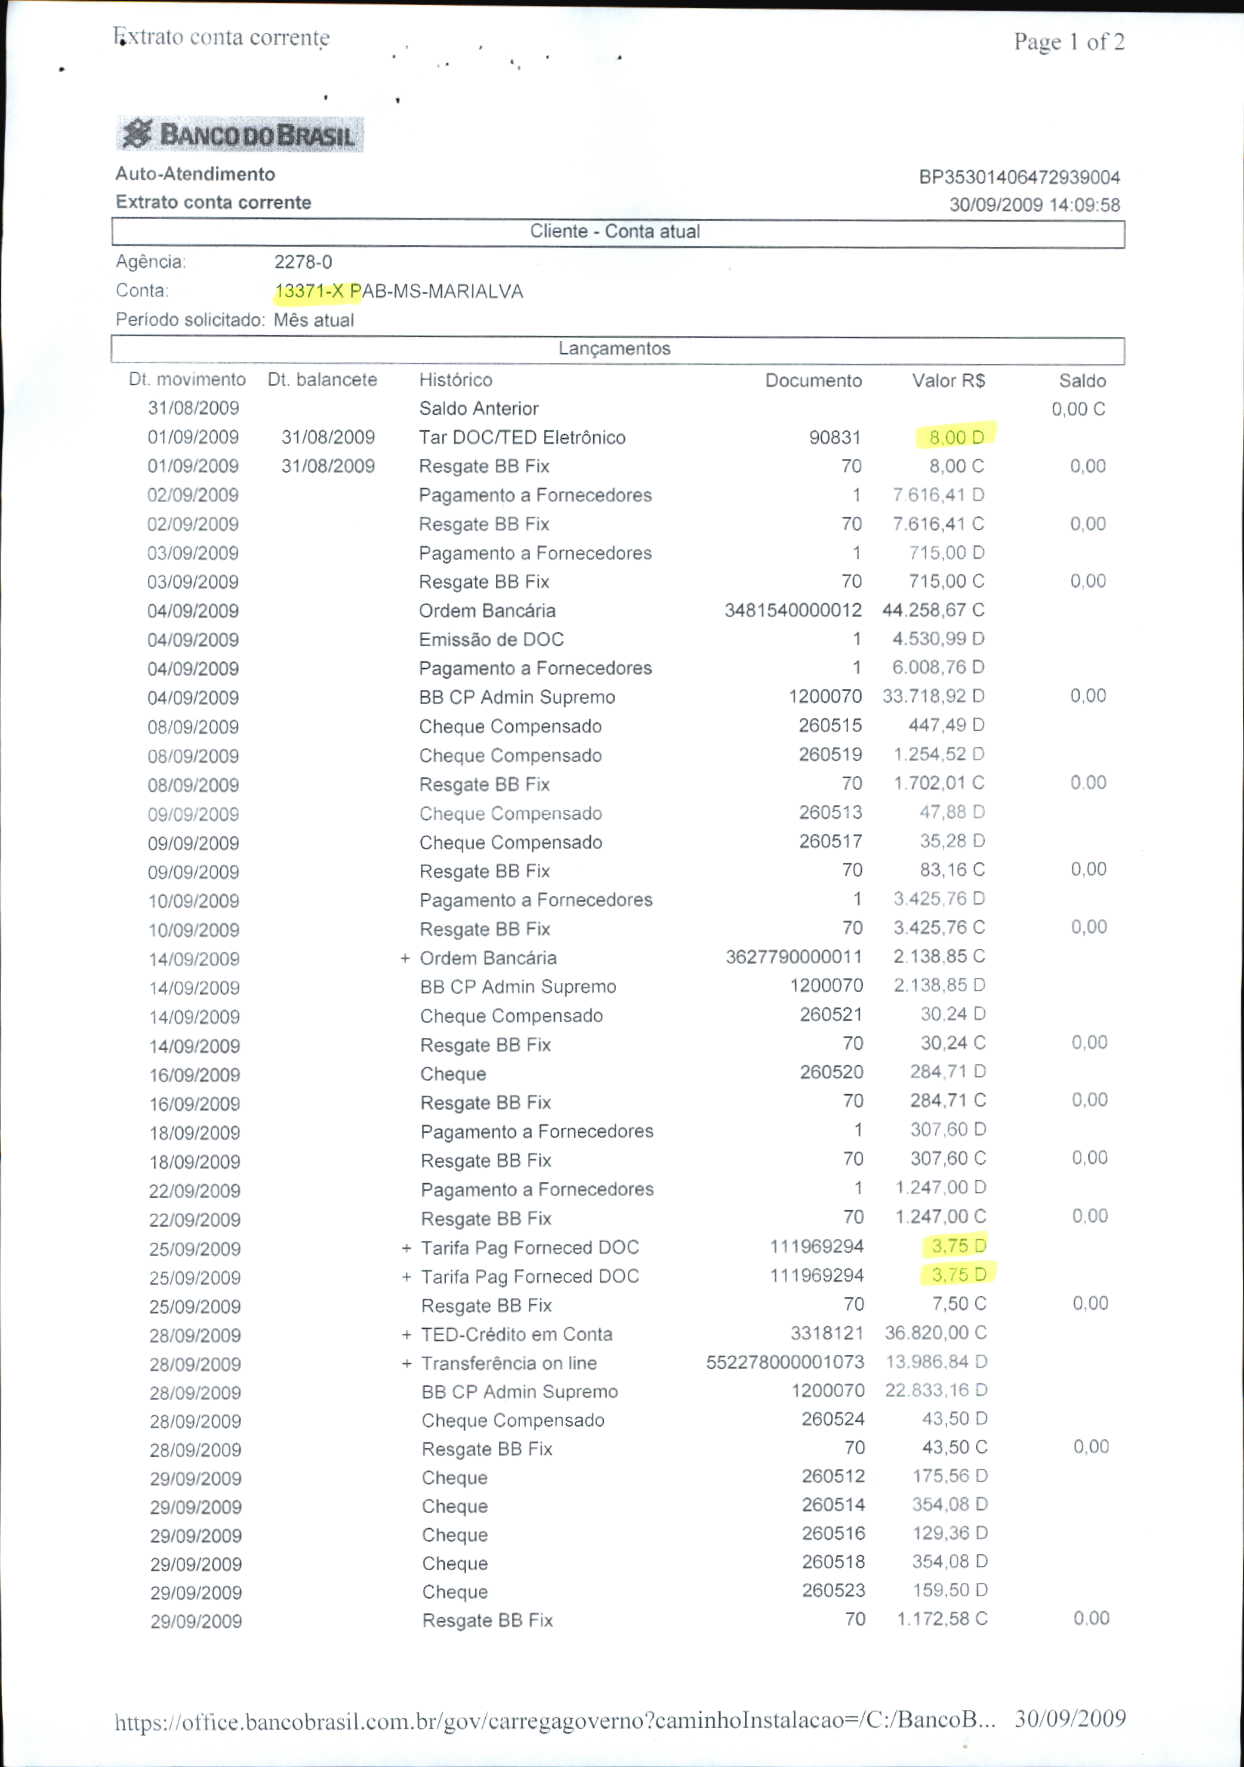Screen dimensions: 1244x1767
Task: Click cheque document number 260524
Action: point(833,1420)
